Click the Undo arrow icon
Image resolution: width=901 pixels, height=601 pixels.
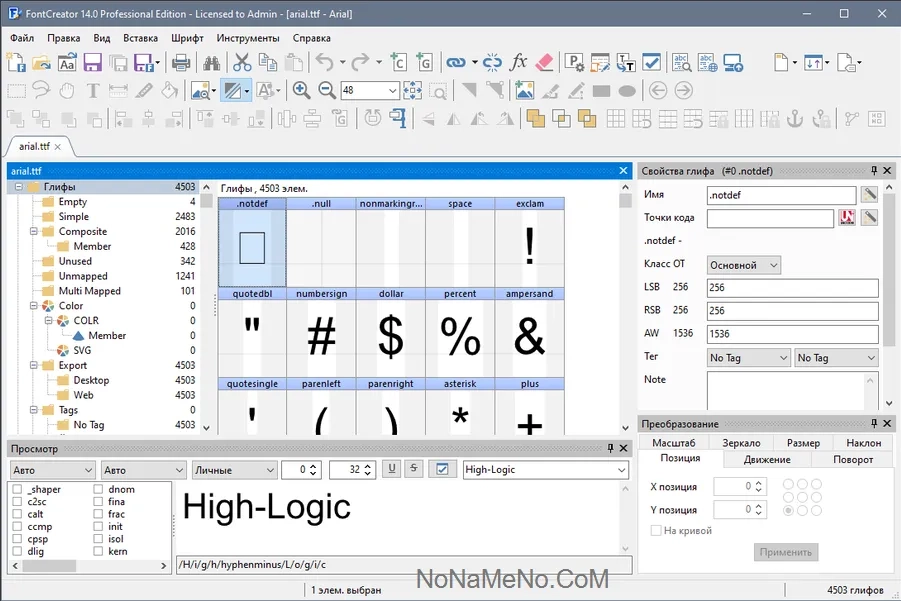[323, 63]
